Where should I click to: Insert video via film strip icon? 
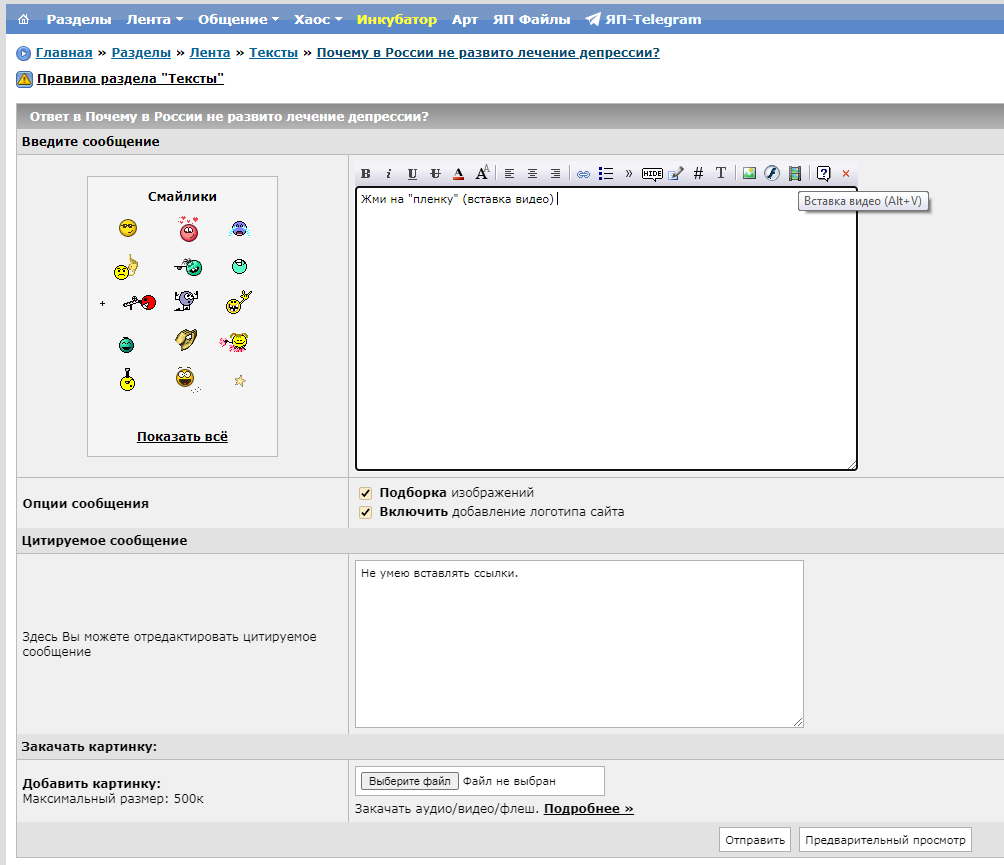coord(795,174)
